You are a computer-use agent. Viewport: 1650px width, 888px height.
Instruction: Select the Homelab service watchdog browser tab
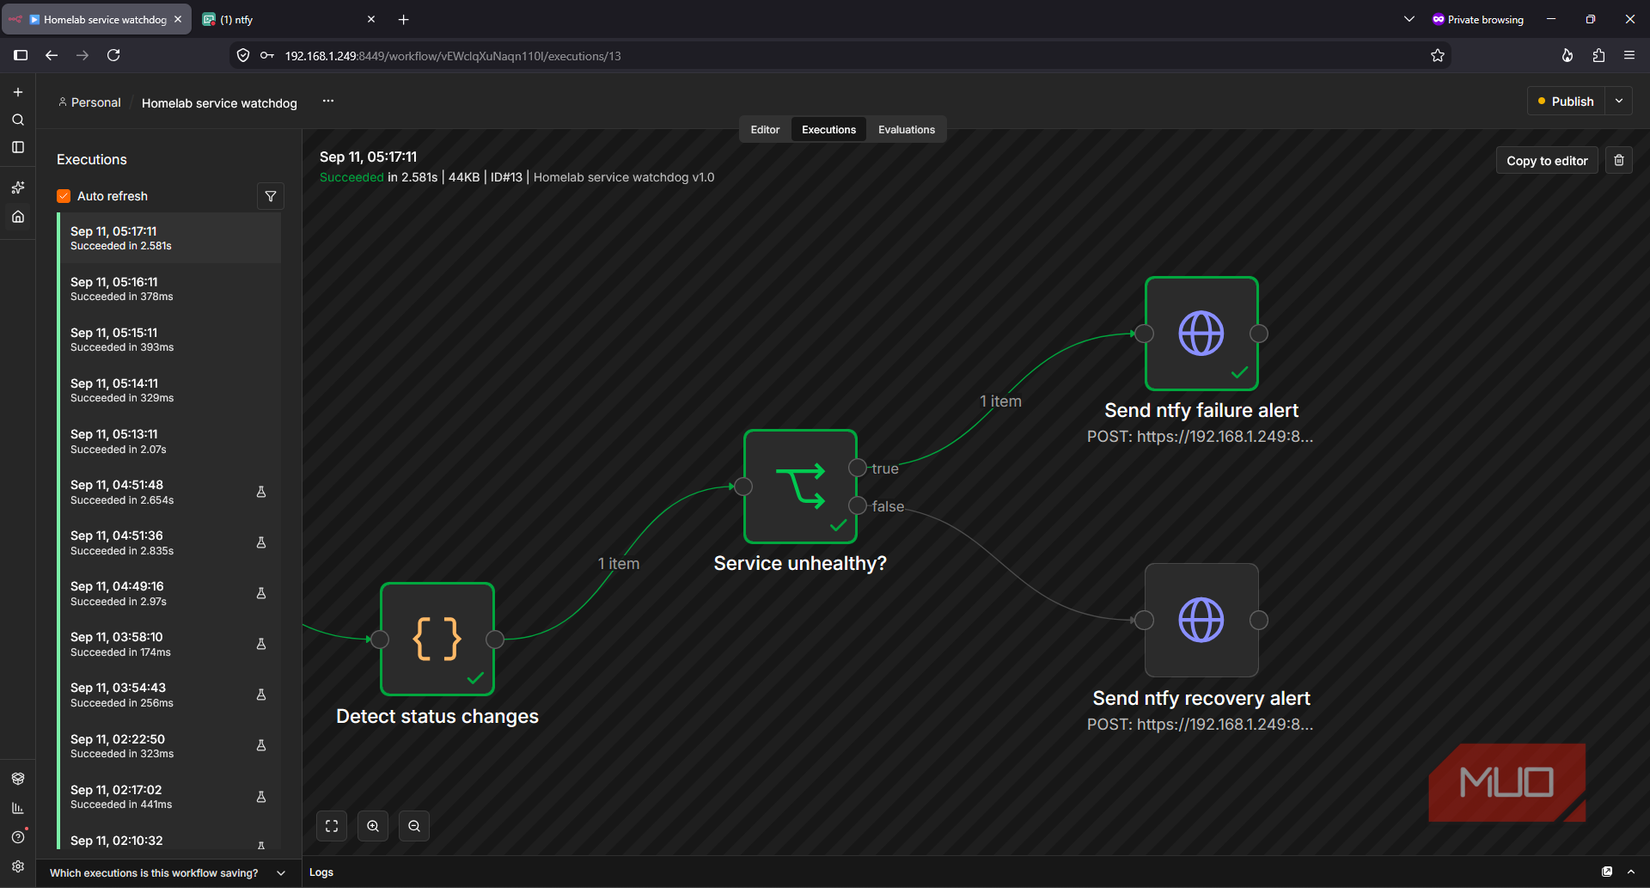point(96,19)
